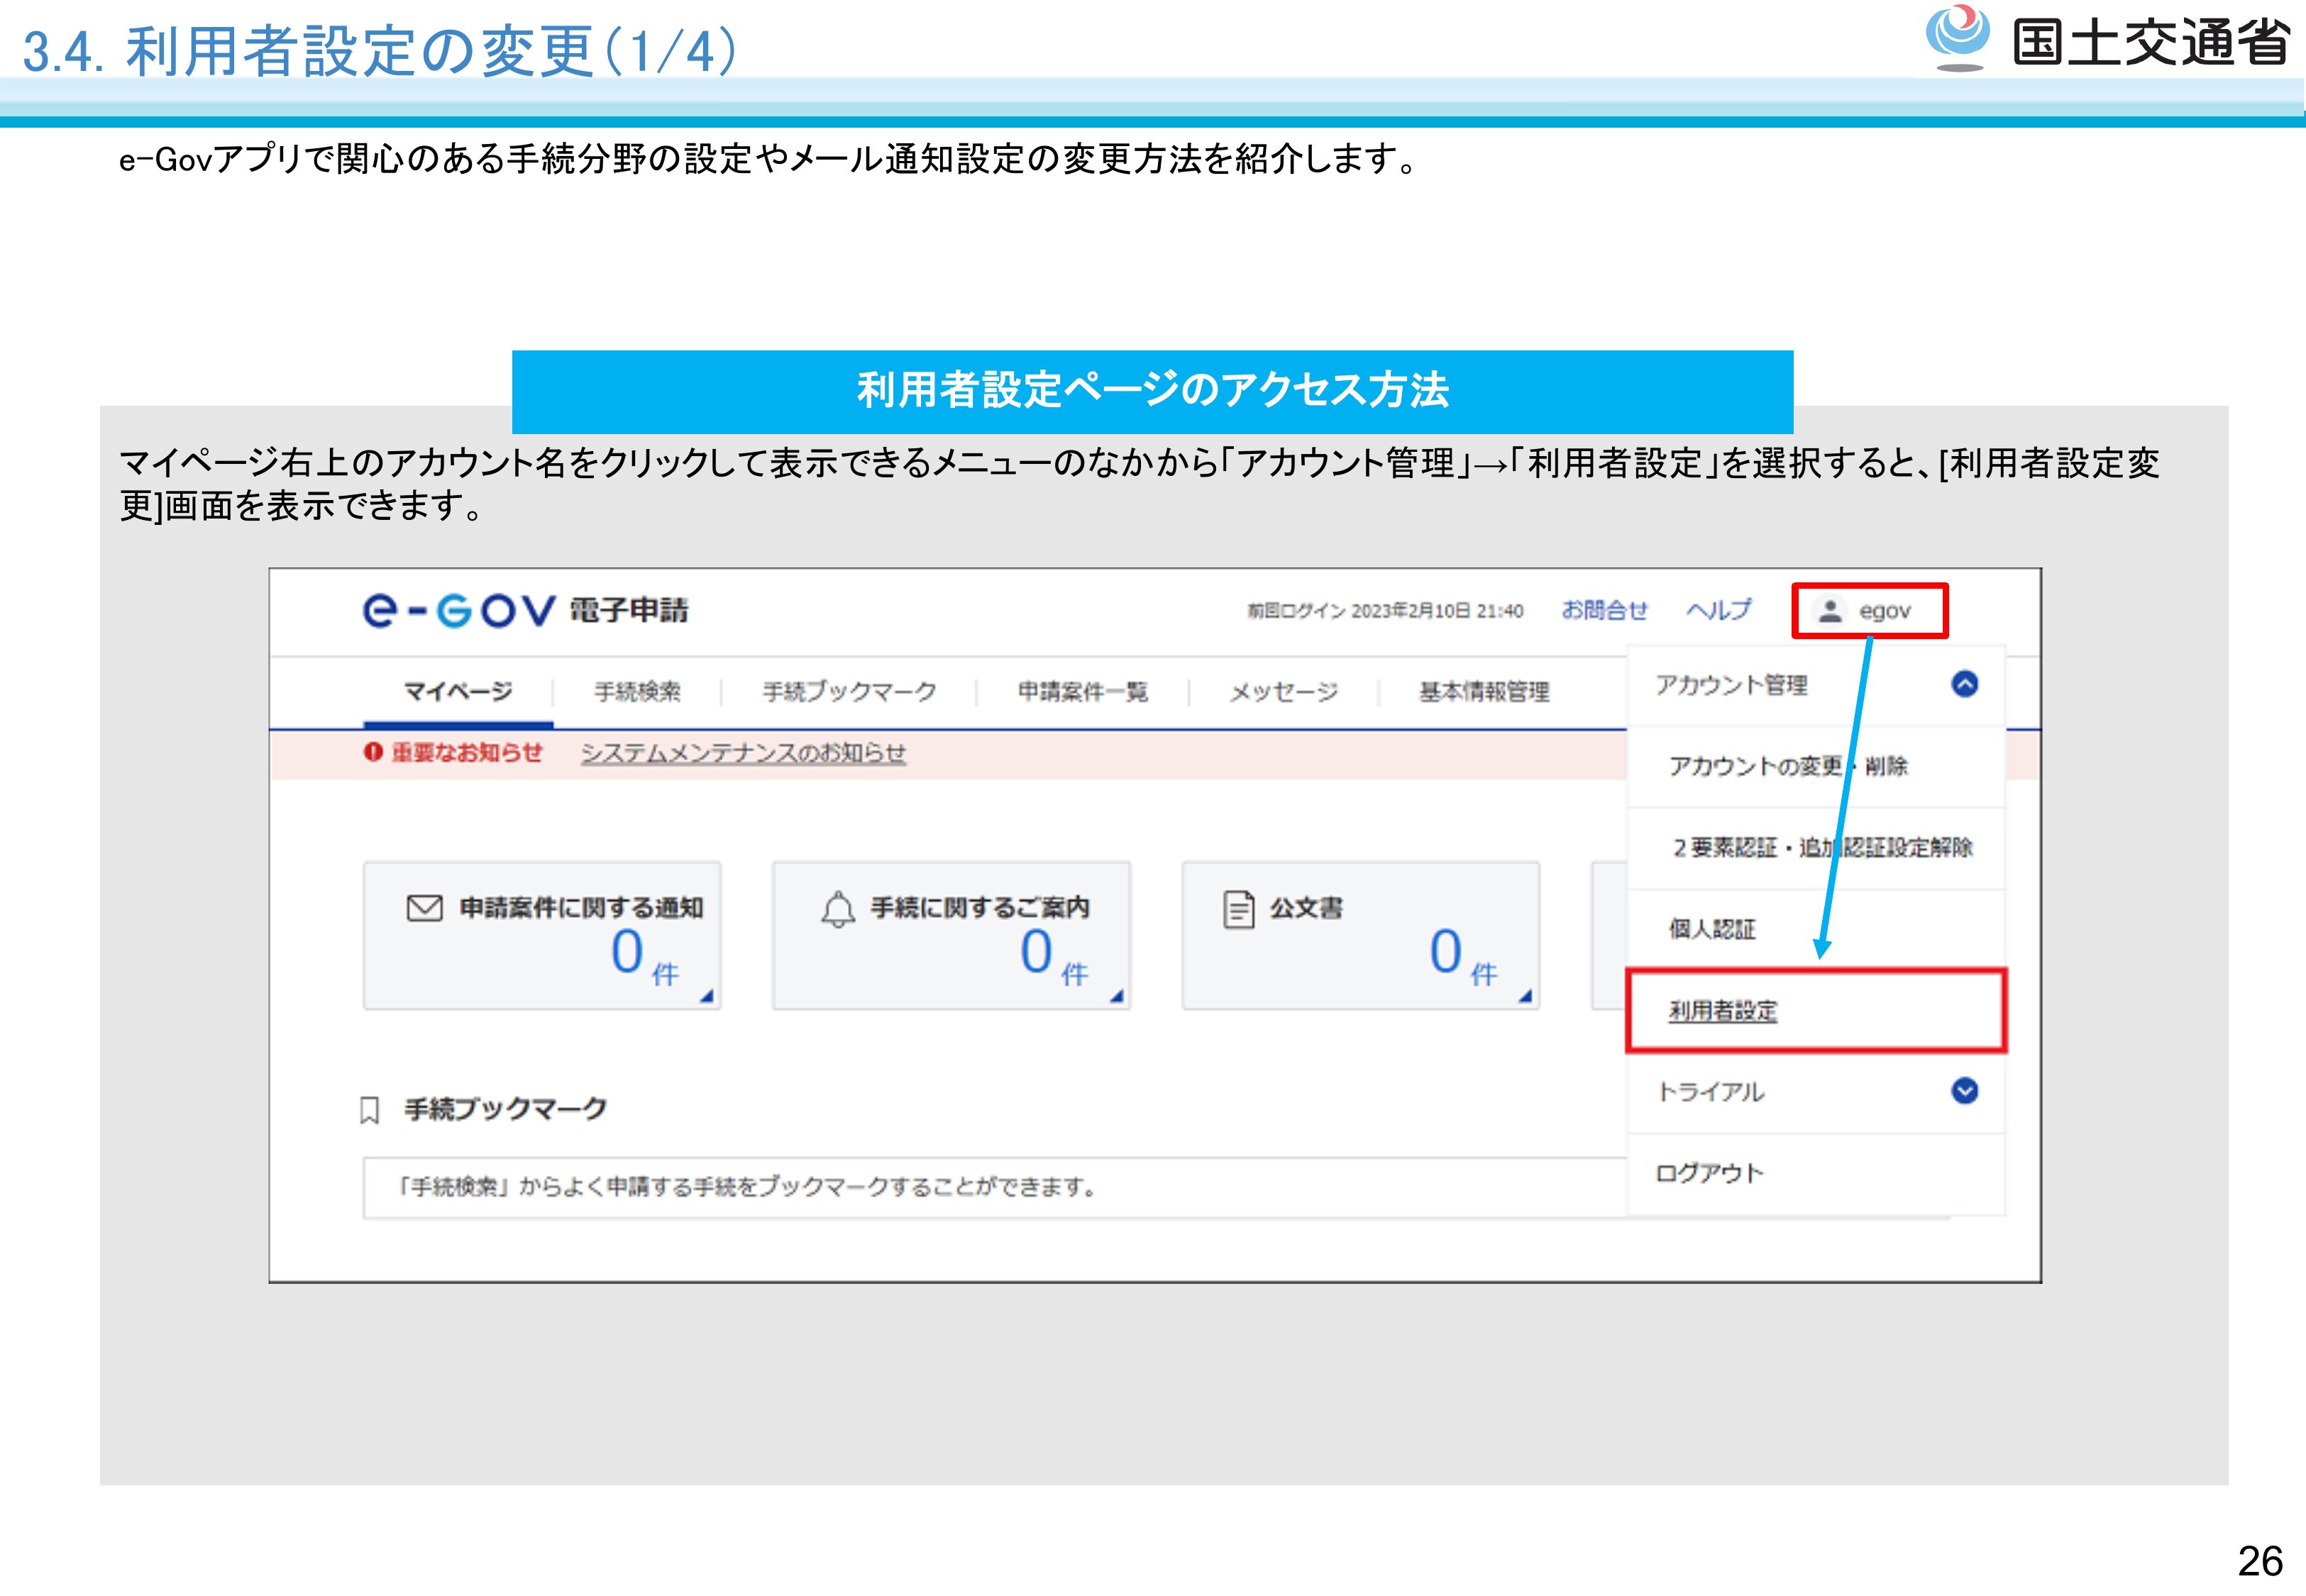Click the bell icon on the 手続に関するご案内 card
Image resolution: width=2306 pixels, height=1596 pixels.
838,909
